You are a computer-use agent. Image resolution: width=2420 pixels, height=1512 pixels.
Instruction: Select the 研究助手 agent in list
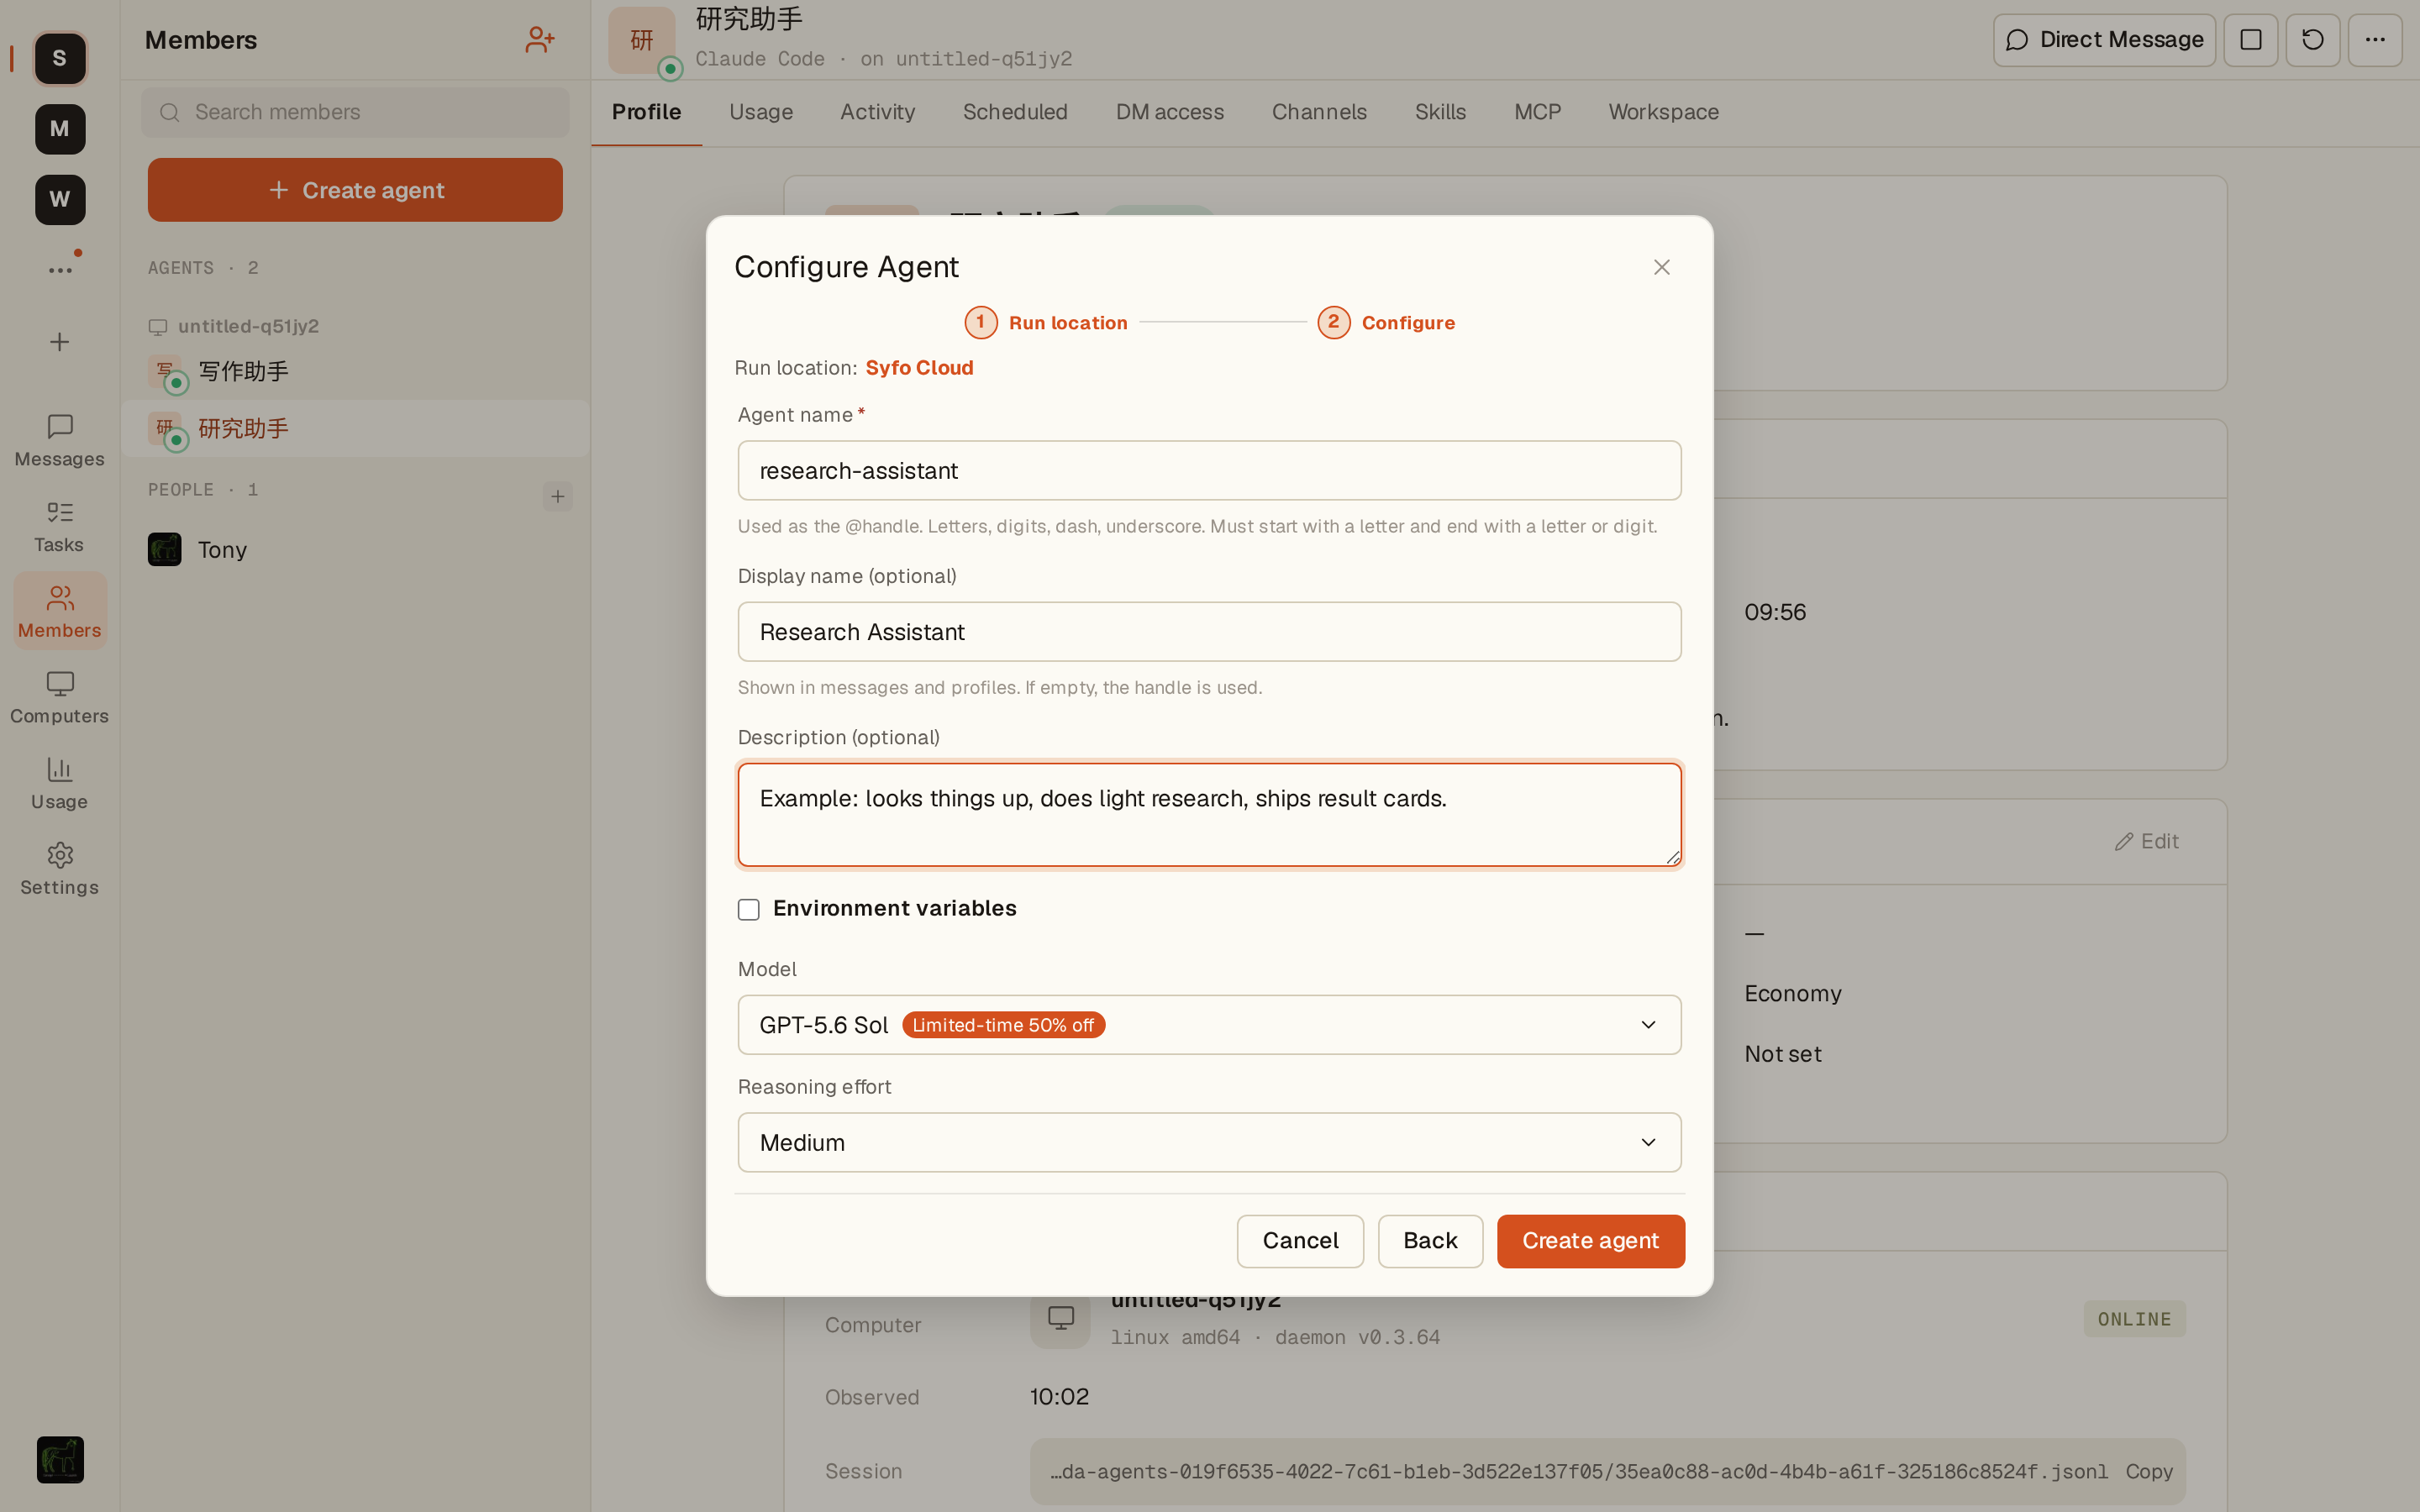click(x=355, y=429)
